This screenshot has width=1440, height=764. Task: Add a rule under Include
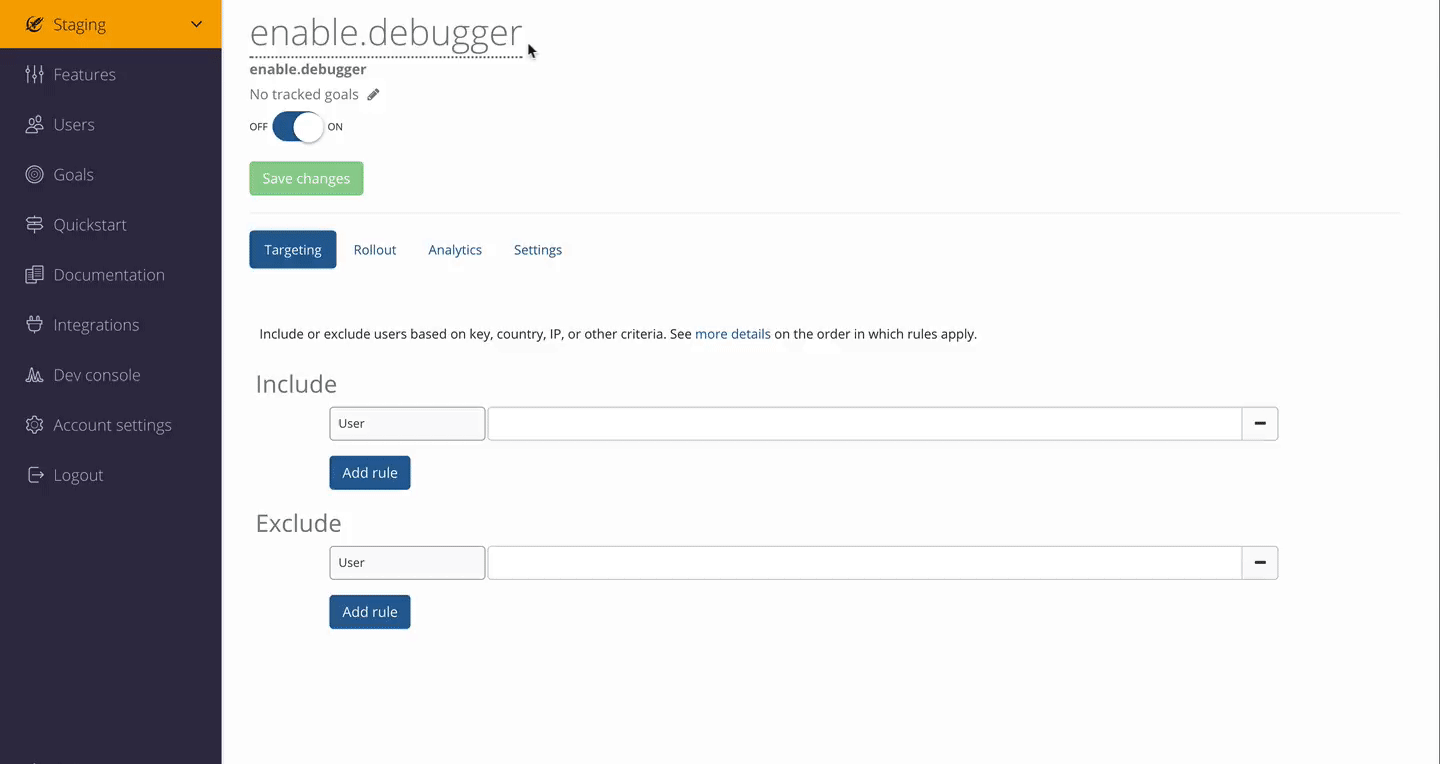(x=370, y=473)
